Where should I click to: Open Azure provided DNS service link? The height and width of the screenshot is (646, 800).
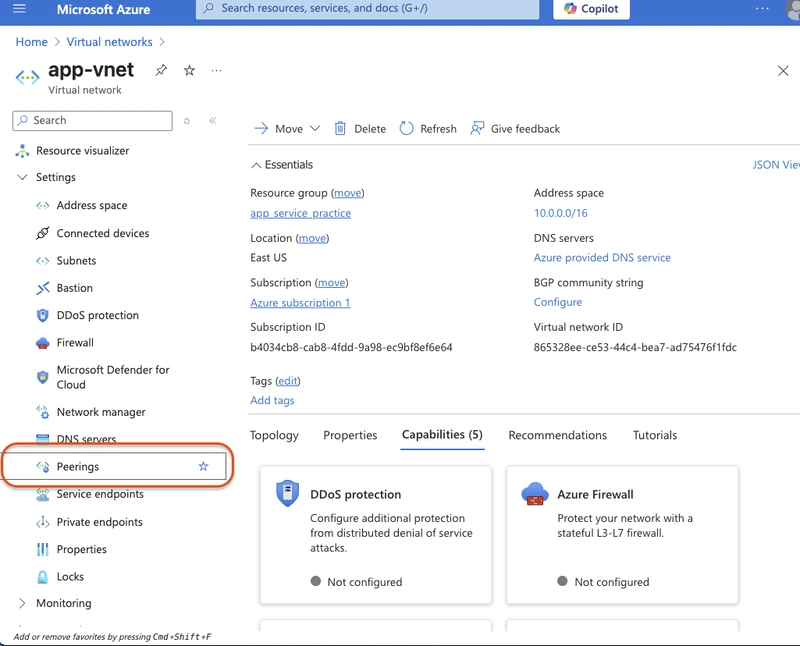[x=602, y=258]
